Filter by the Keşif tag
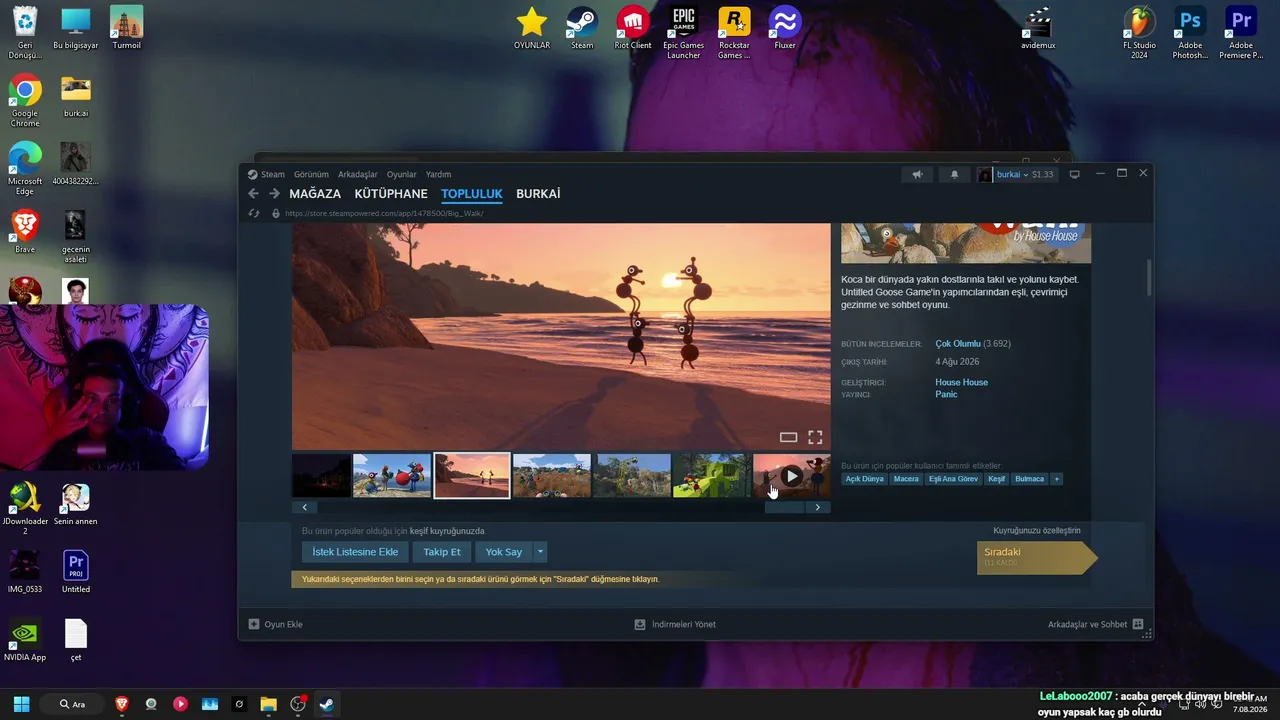 (997, 479)
